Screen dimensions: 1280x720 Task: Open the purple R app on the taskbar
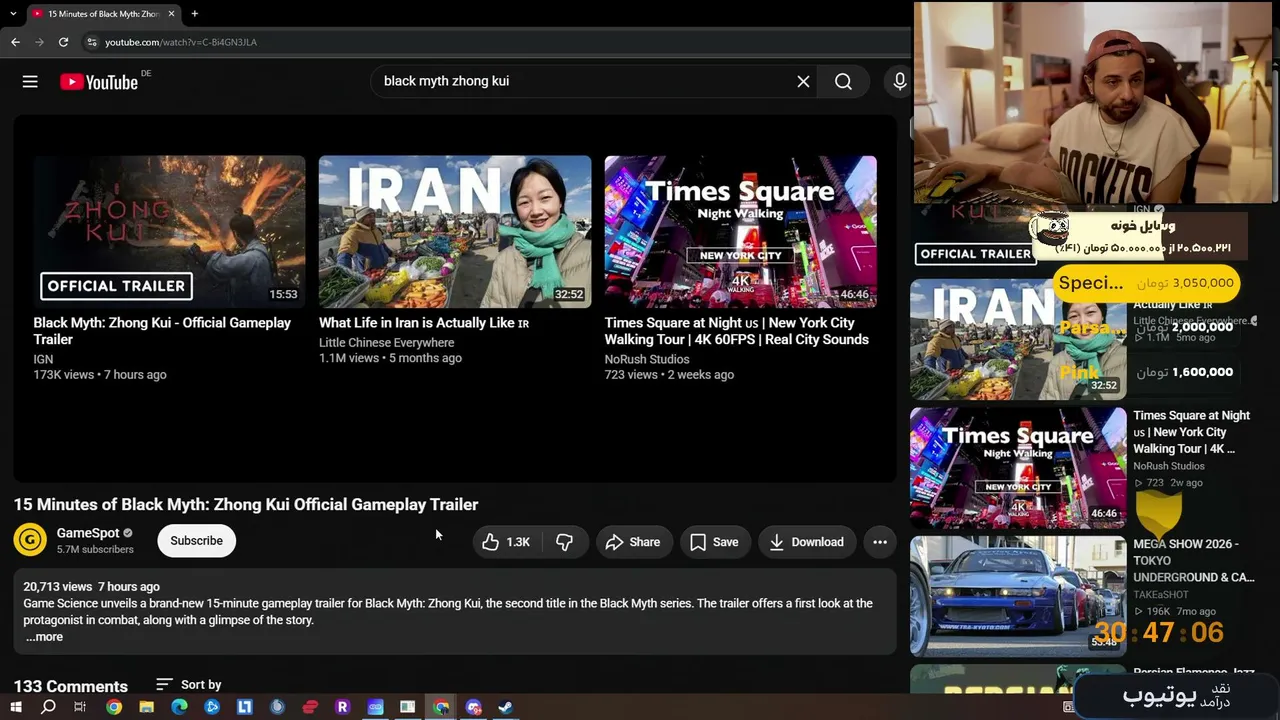342,707
